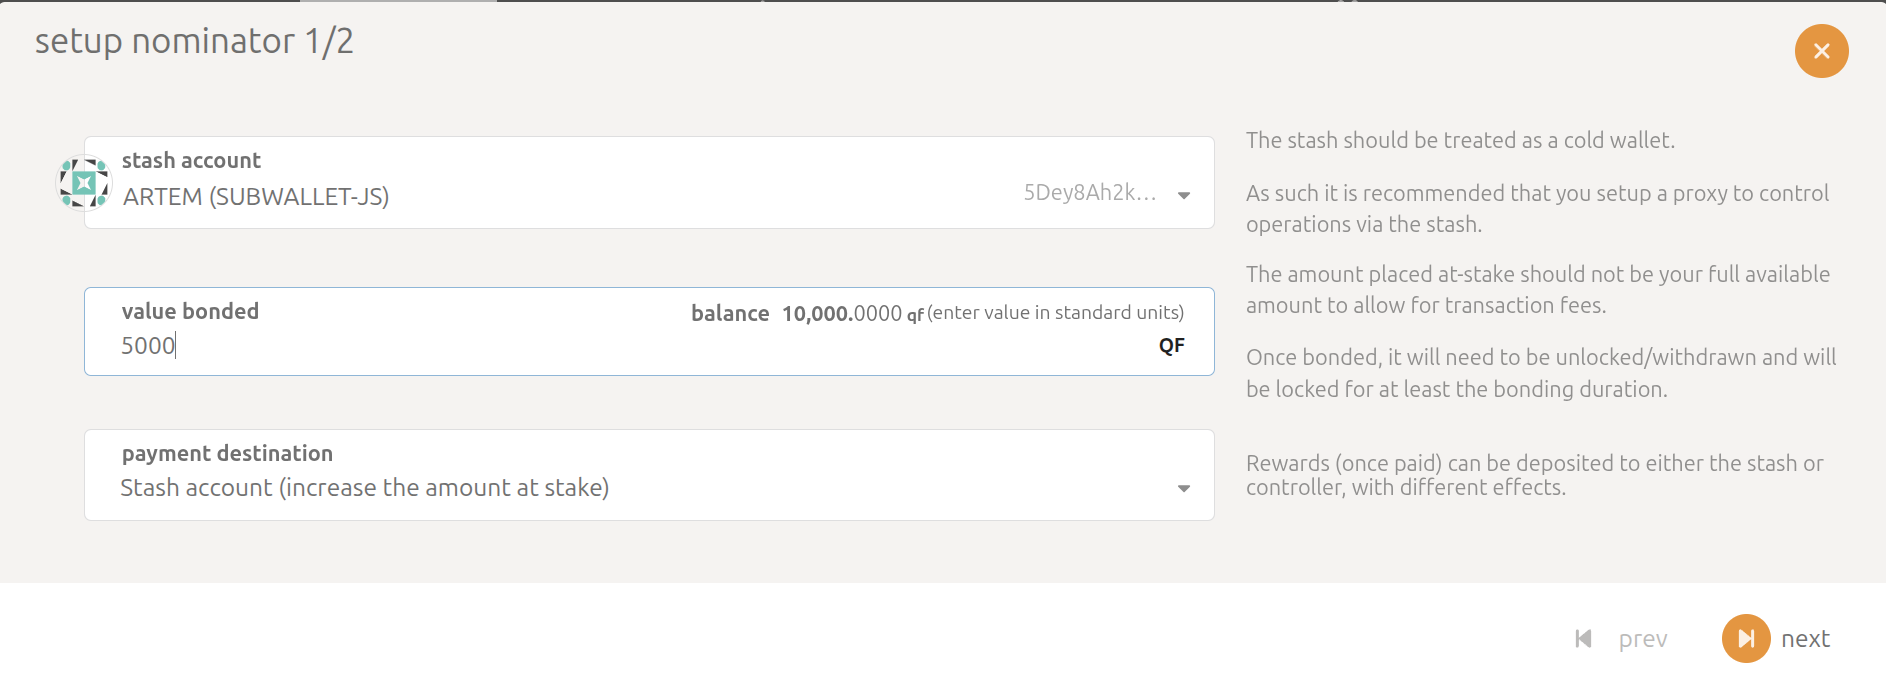This screenshot has height=690, width=1886.
Task: Click the prev button
Action: point(1643,638)
